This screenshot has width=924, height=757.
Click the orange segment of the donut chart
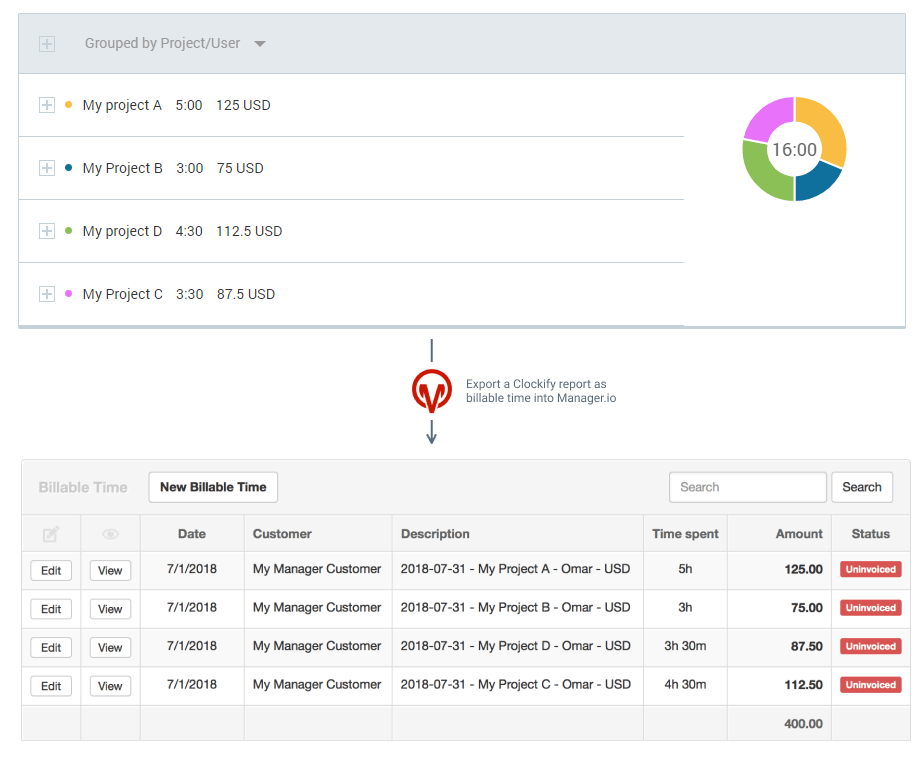click(828, 127)
